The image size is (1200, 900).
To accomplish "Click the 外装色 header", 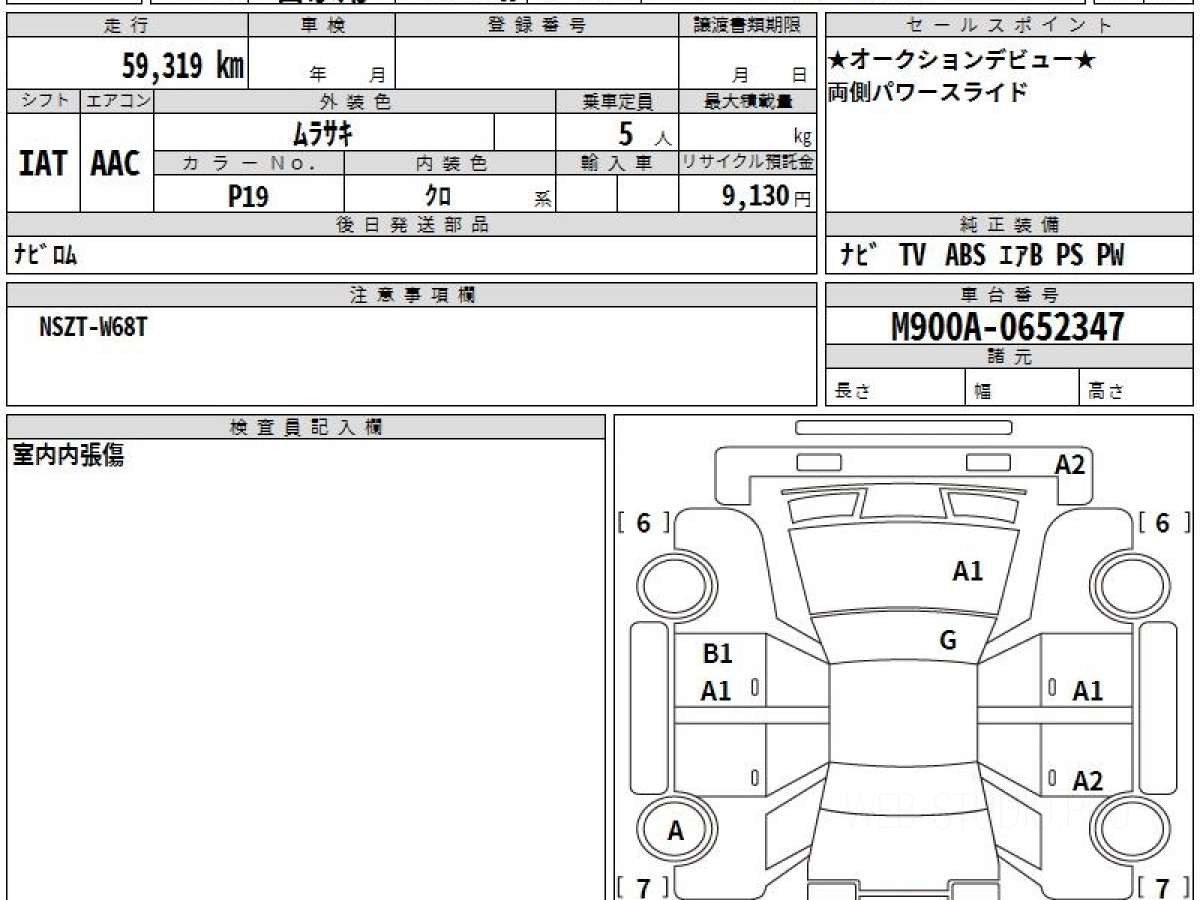I will (x=355, y=101).
